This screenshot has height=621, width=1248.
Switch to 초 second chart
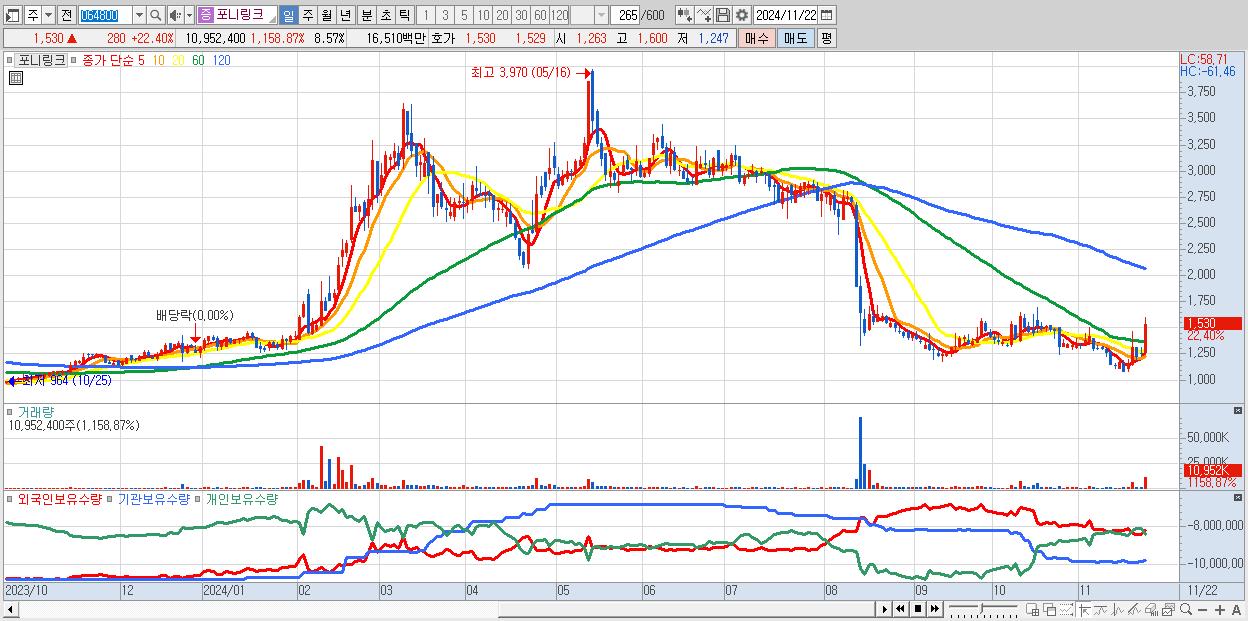pos(385,15)
